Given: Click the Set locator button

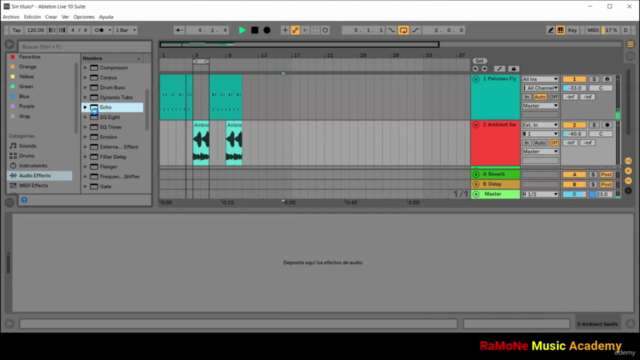Looking at the screenshot, I should (480, 61).
